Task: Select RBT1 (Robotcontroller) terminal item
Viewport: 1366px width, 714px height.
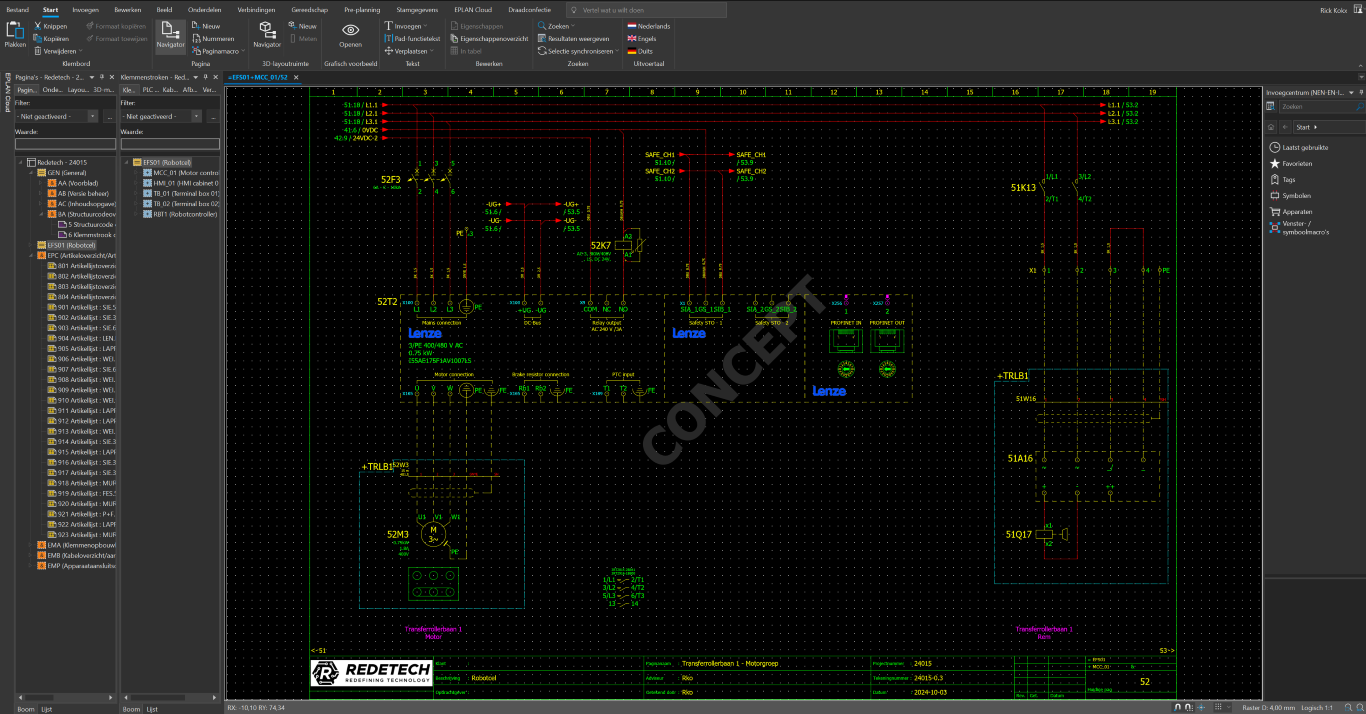Action: tap(179, 214)
